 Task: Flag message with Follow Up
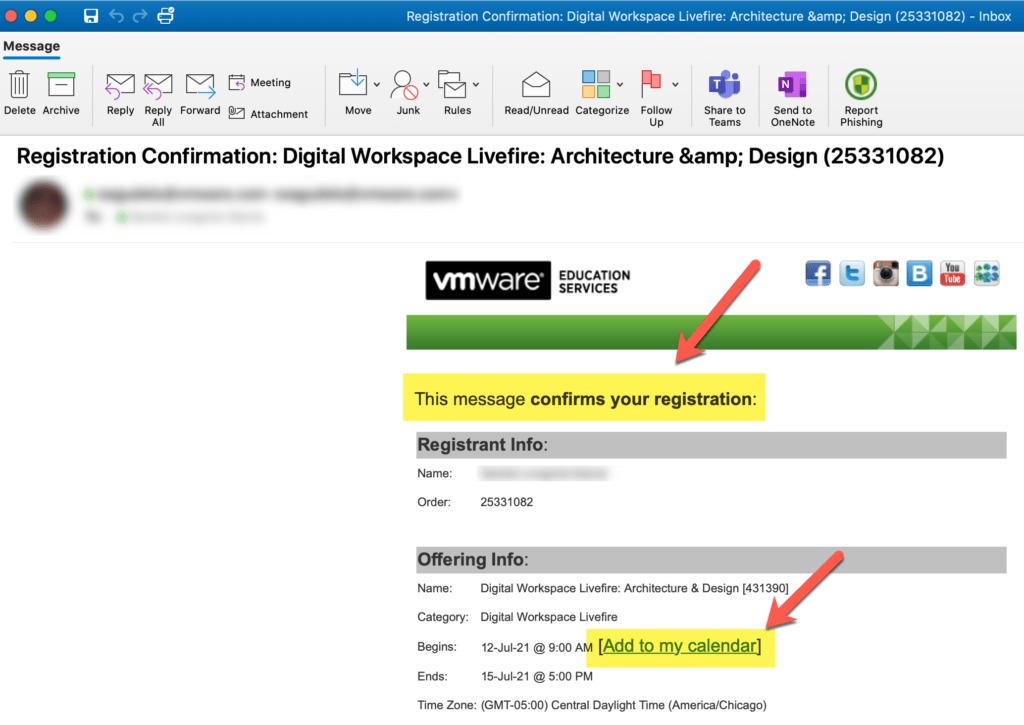click(x=654, y=98)
